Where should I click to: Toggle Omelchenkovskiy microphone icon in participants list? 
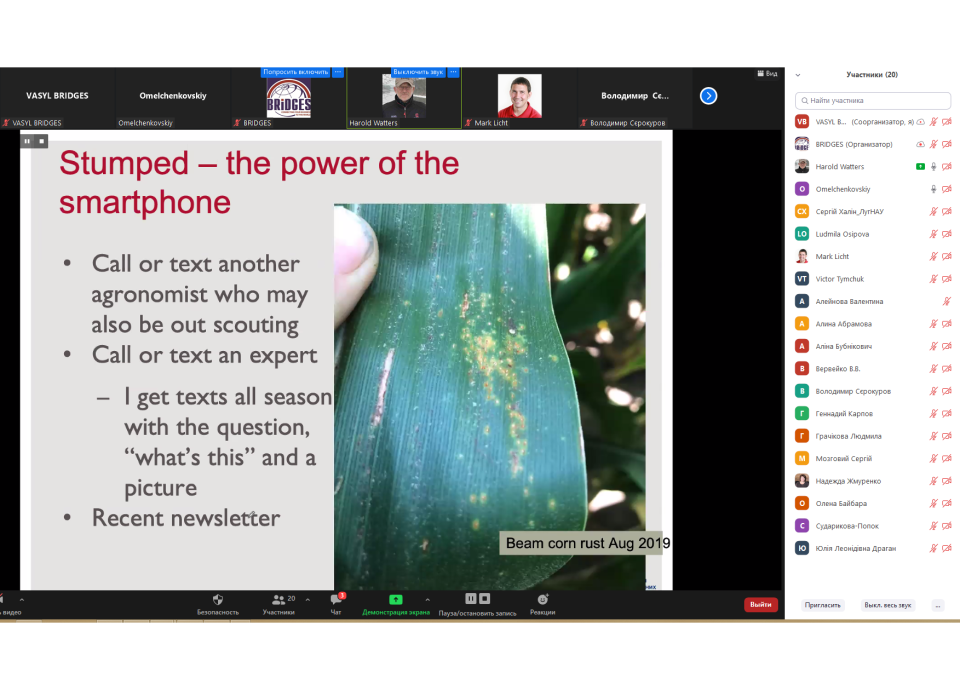934,189
